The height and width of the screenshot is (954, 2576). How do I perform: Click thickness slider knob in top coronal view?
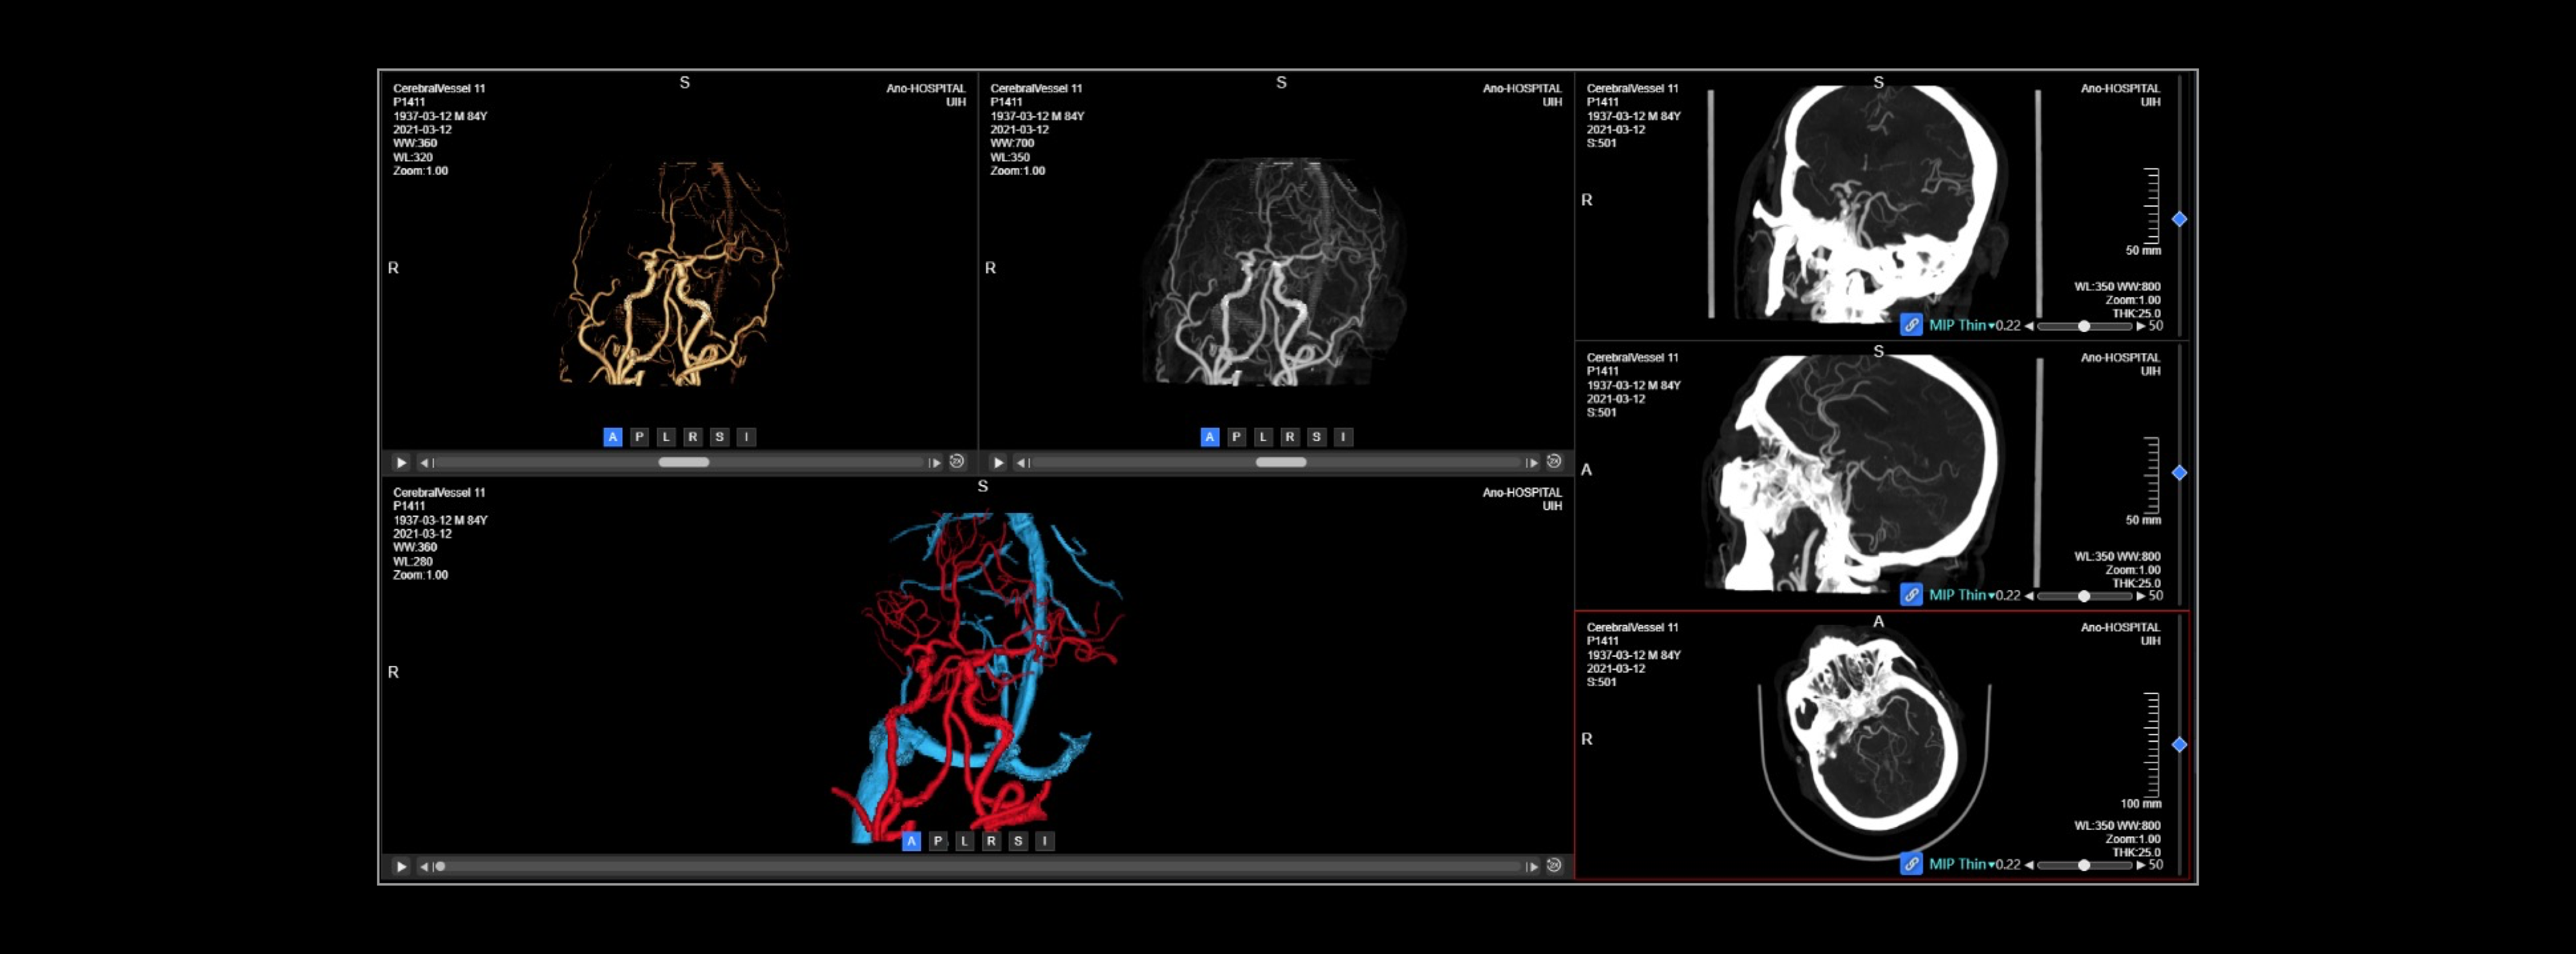2084,326
